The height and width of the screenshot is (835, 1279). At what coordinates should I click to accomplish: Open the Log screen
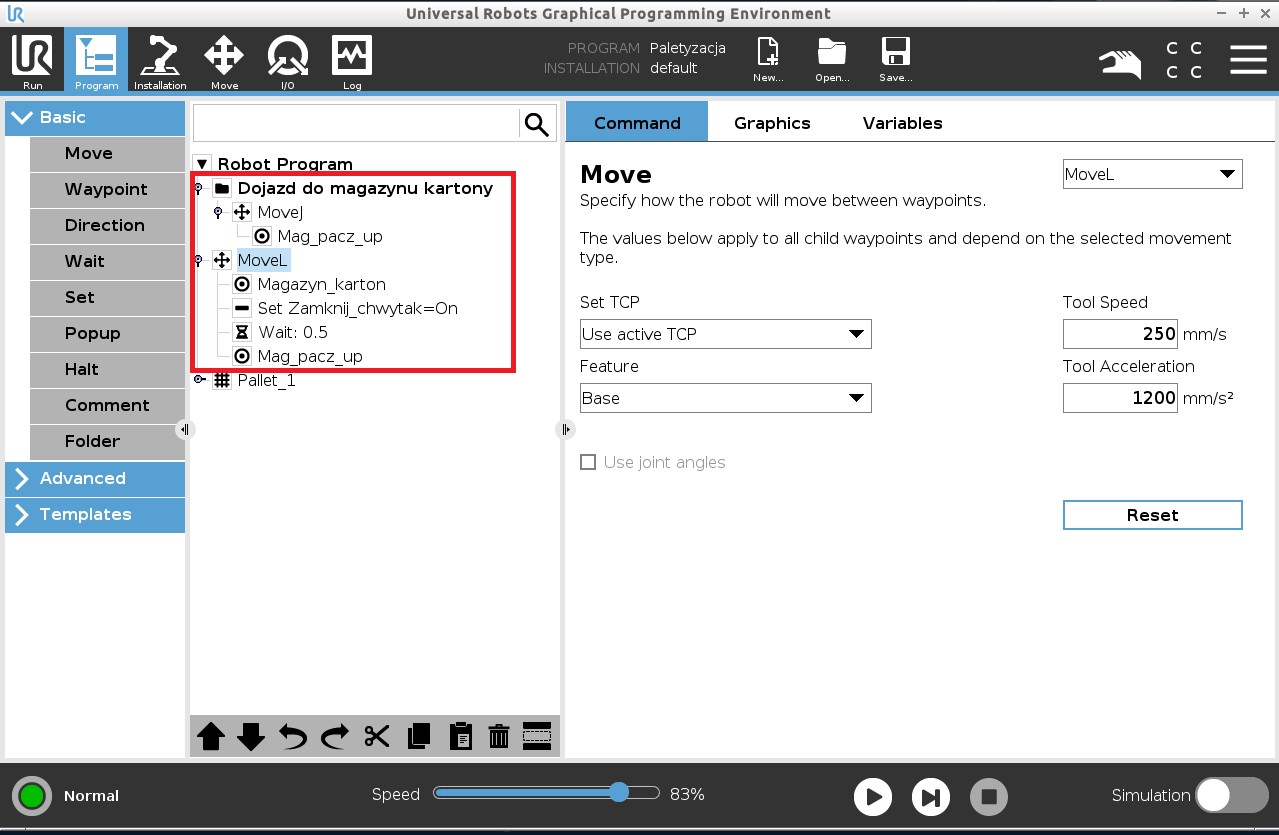pyautogui.click(x=352, y=61)
